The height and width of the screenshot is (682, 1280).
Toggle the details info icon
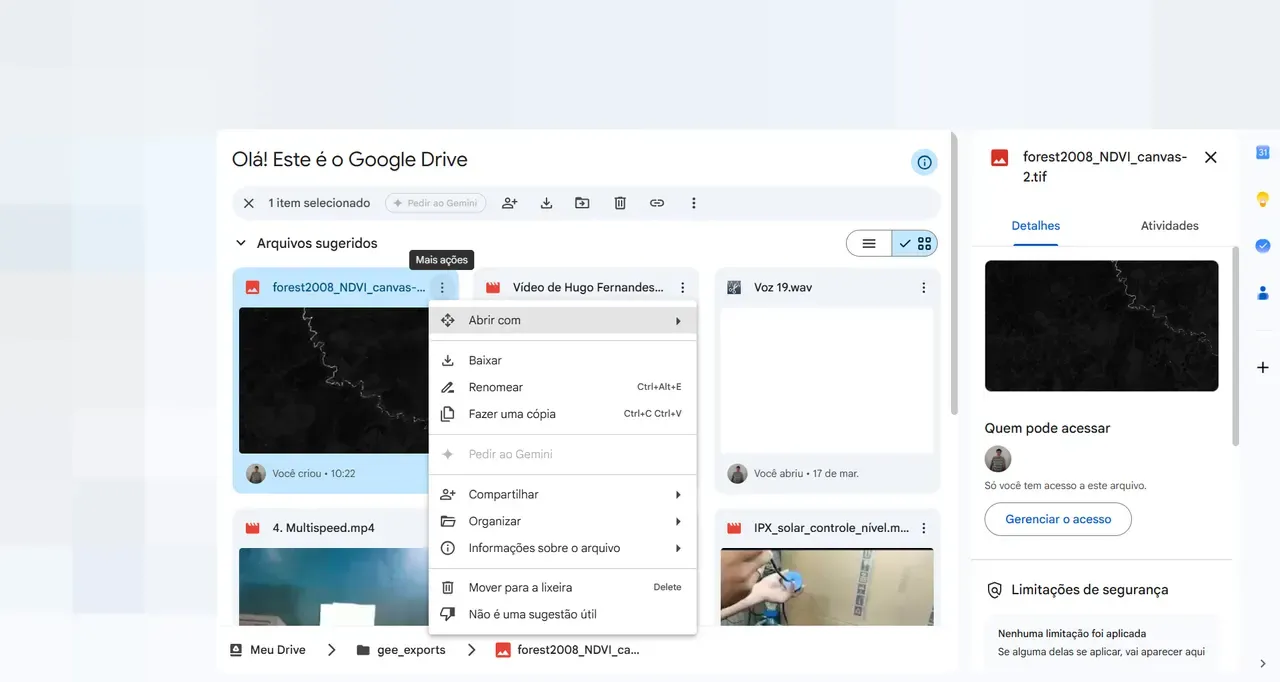click(924, 162)
